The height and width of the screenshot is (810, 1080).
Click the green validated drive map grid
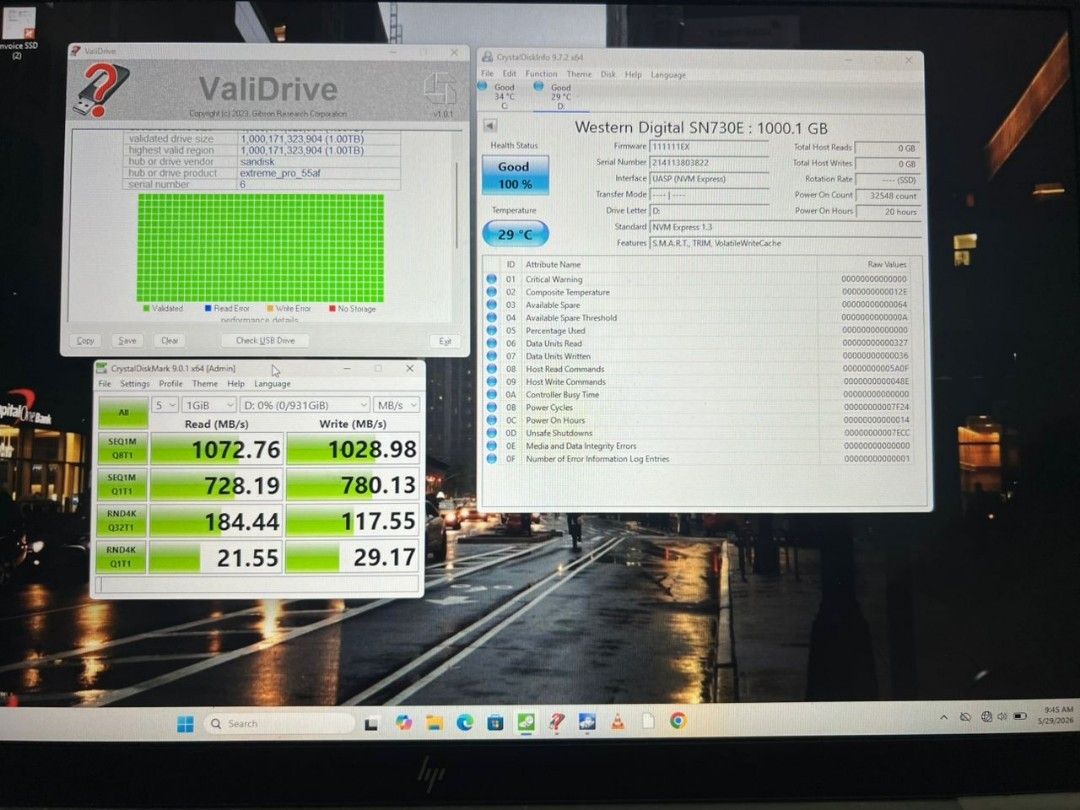[x=260, y=248]
